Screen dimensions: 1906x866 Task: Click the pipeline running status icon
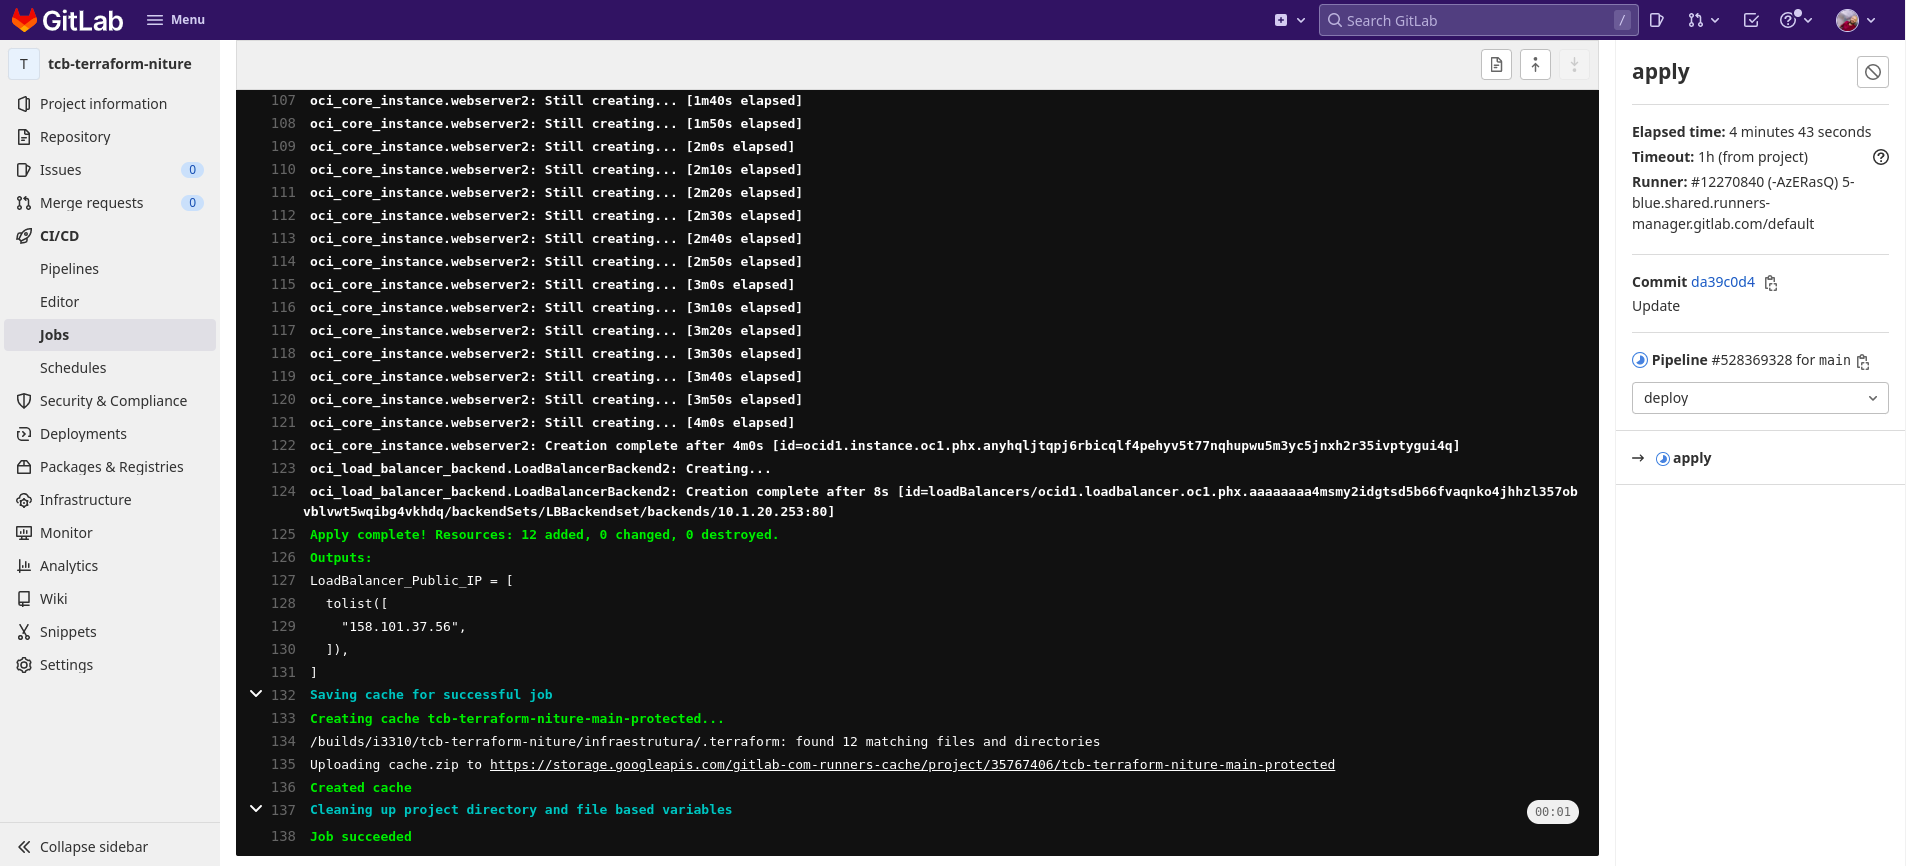(x=1640, y=360)
